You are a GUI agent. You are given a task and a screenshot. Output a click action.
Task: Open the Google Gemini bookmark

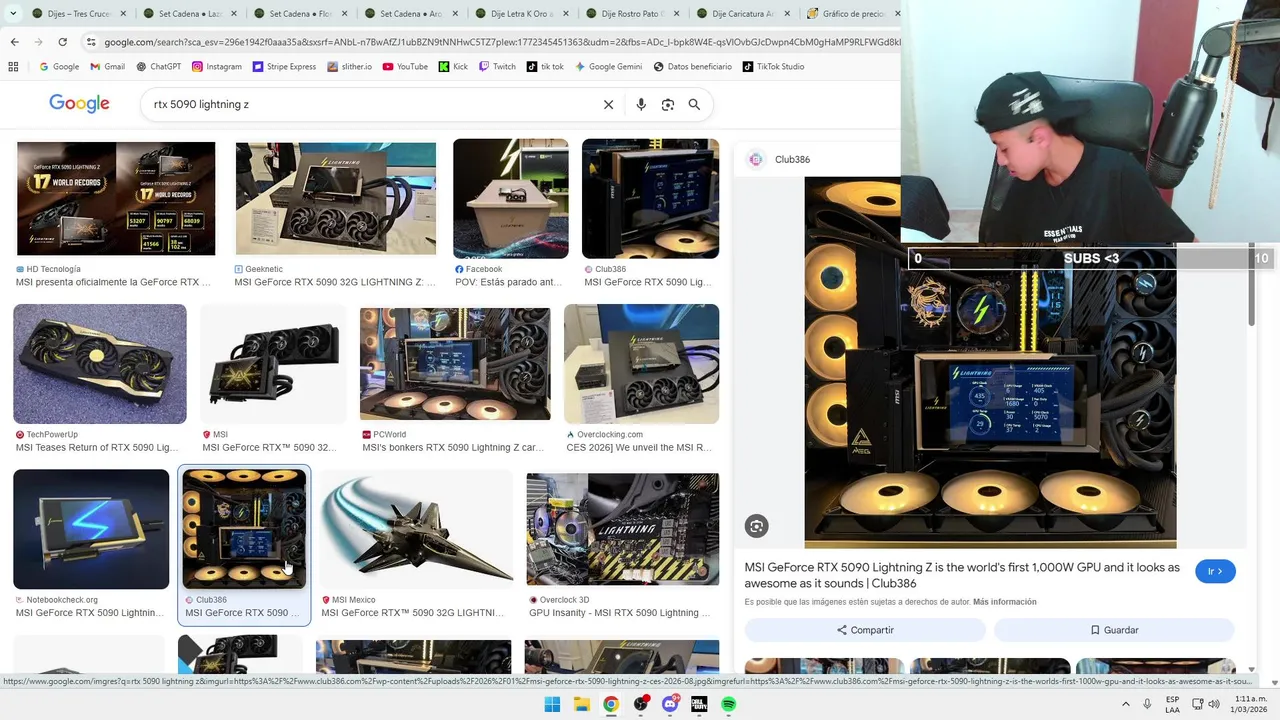pos(609,67)
